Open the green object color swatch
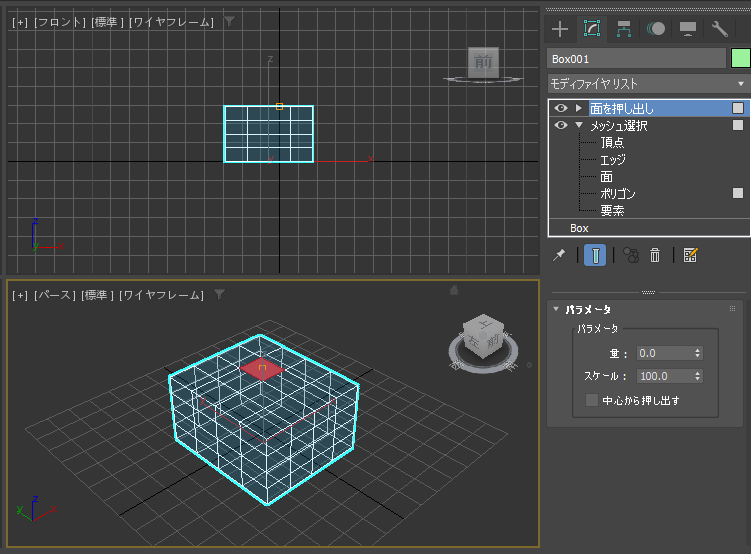This screenshot has height=554, width=751. 740,59
